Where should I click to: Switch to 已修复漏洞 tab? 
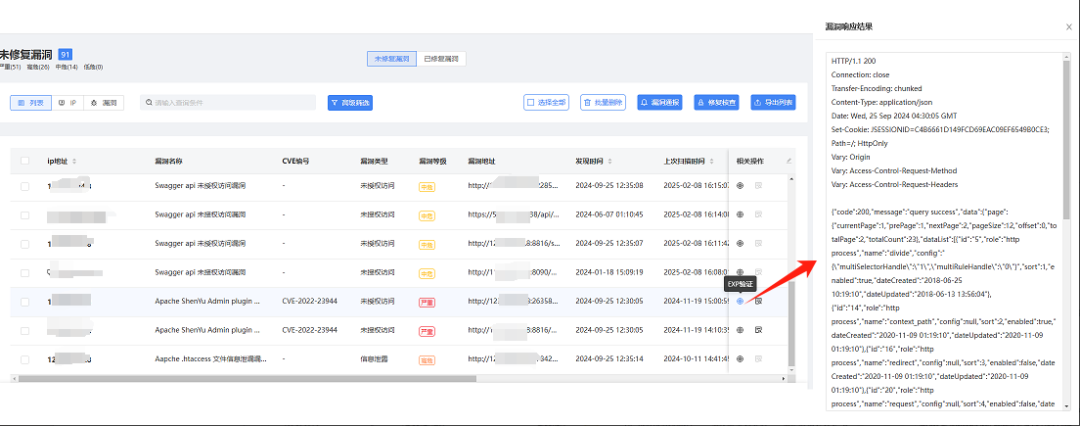tap(442, 59)
